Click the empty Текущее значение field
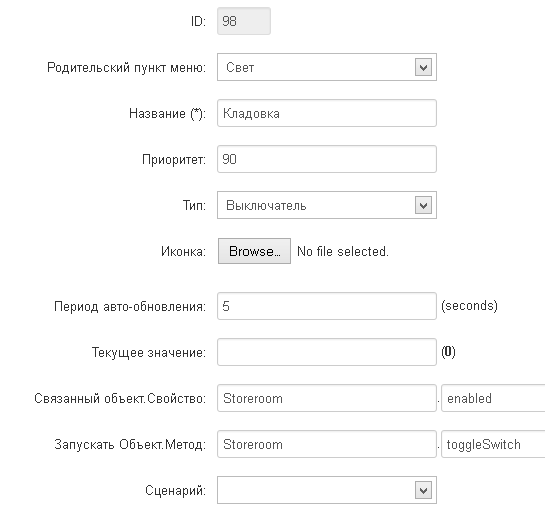 327,352
